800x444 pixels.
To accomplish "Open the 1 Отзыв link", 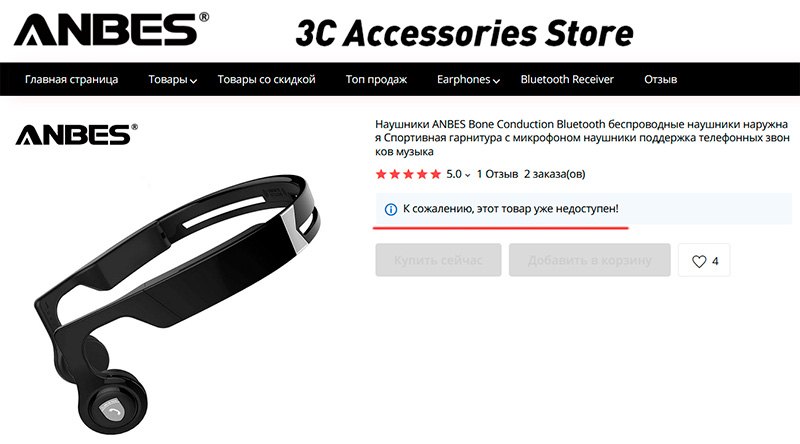I will click(497, 175).
